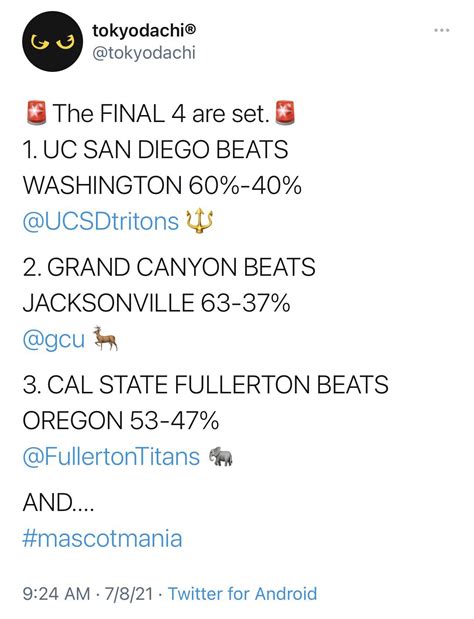The width and height of the screenshot is (474, 619).
Task: Click the siren emoji after 'are set.'
Action: click(x=285, y=113)
